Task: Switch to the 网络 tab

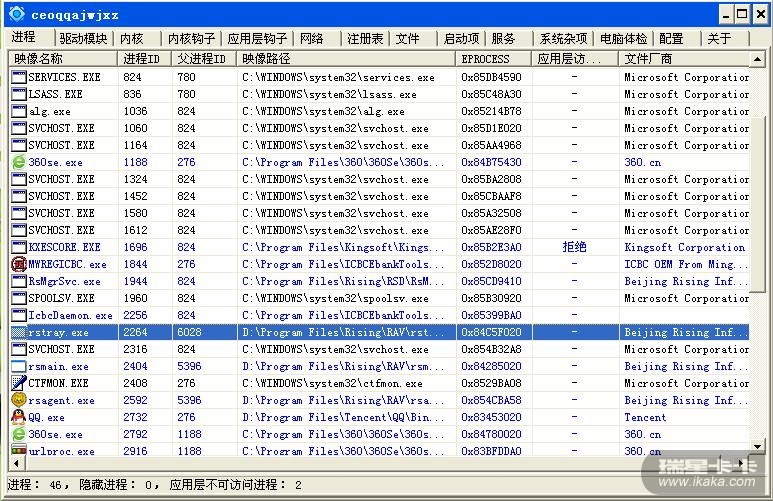Action: tap(312, 38)
